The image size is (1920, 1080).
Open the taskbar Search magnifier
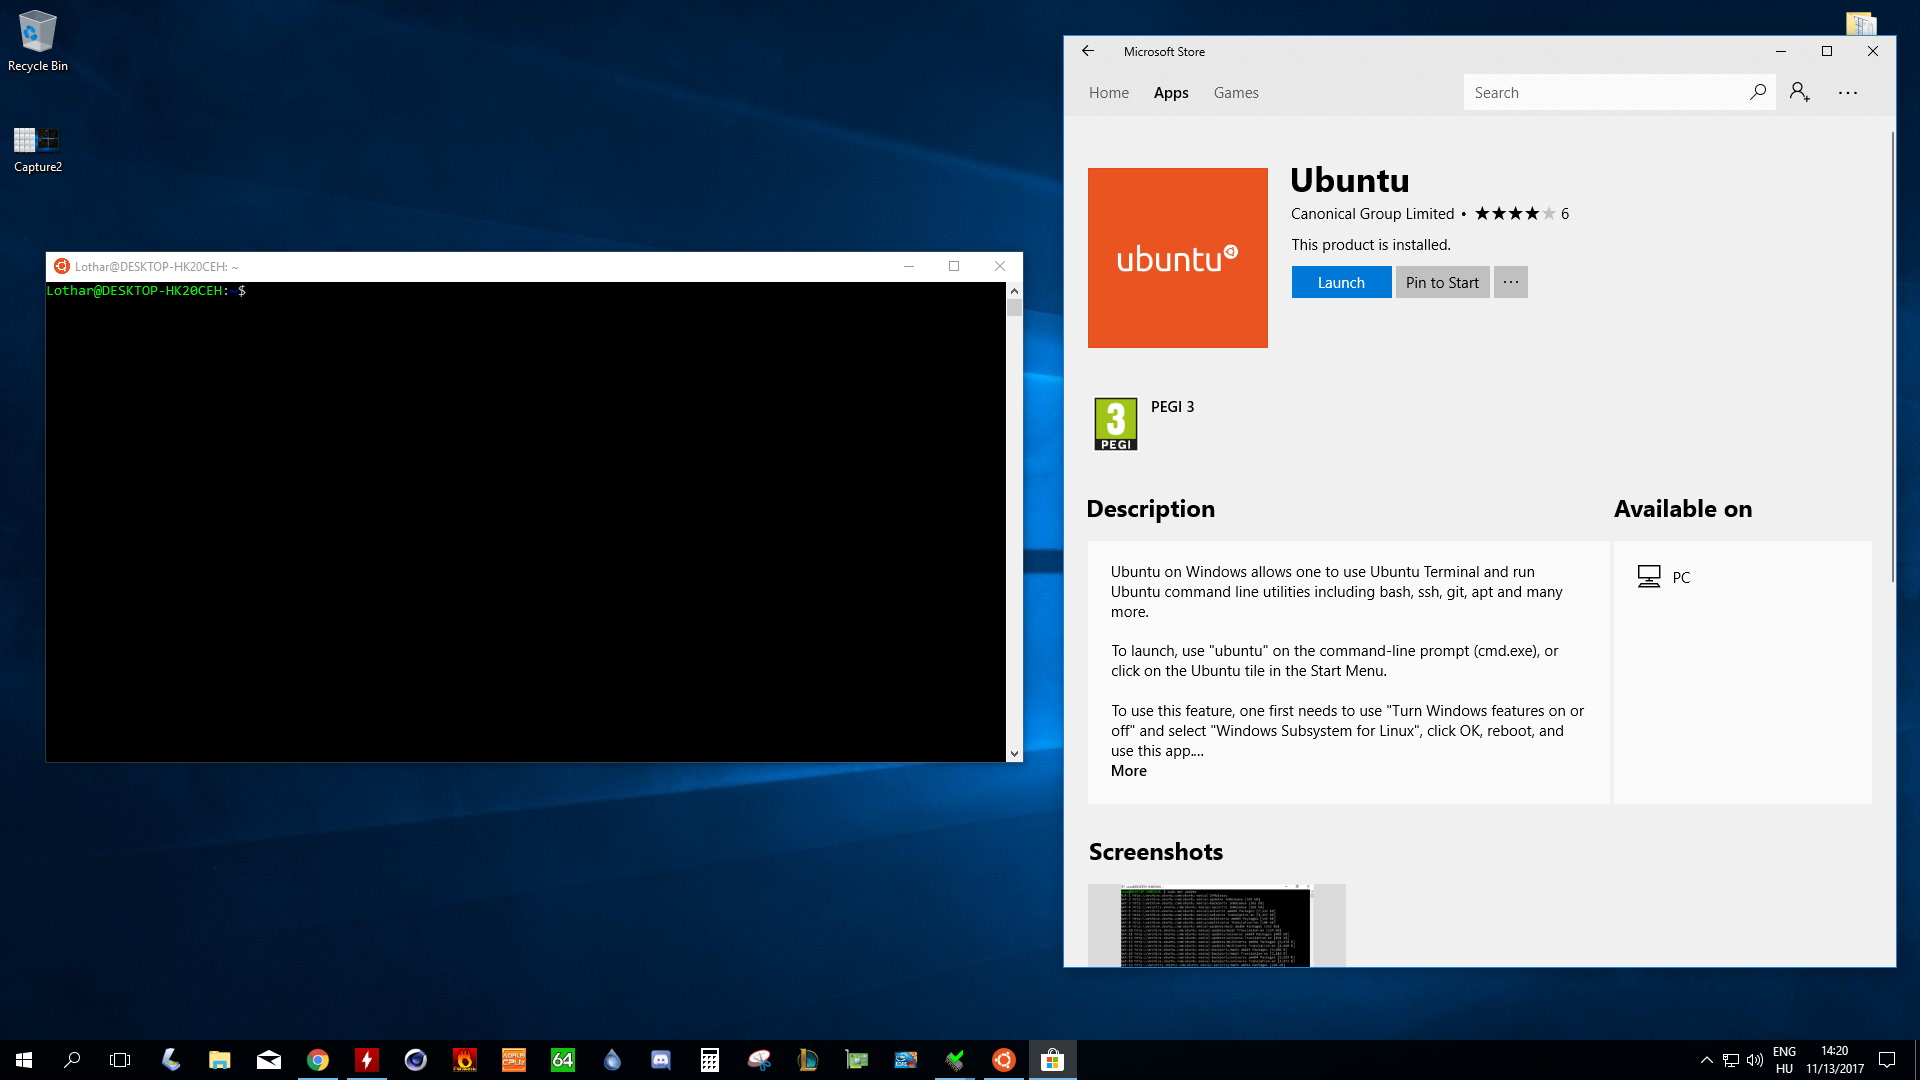(72, 1060)
